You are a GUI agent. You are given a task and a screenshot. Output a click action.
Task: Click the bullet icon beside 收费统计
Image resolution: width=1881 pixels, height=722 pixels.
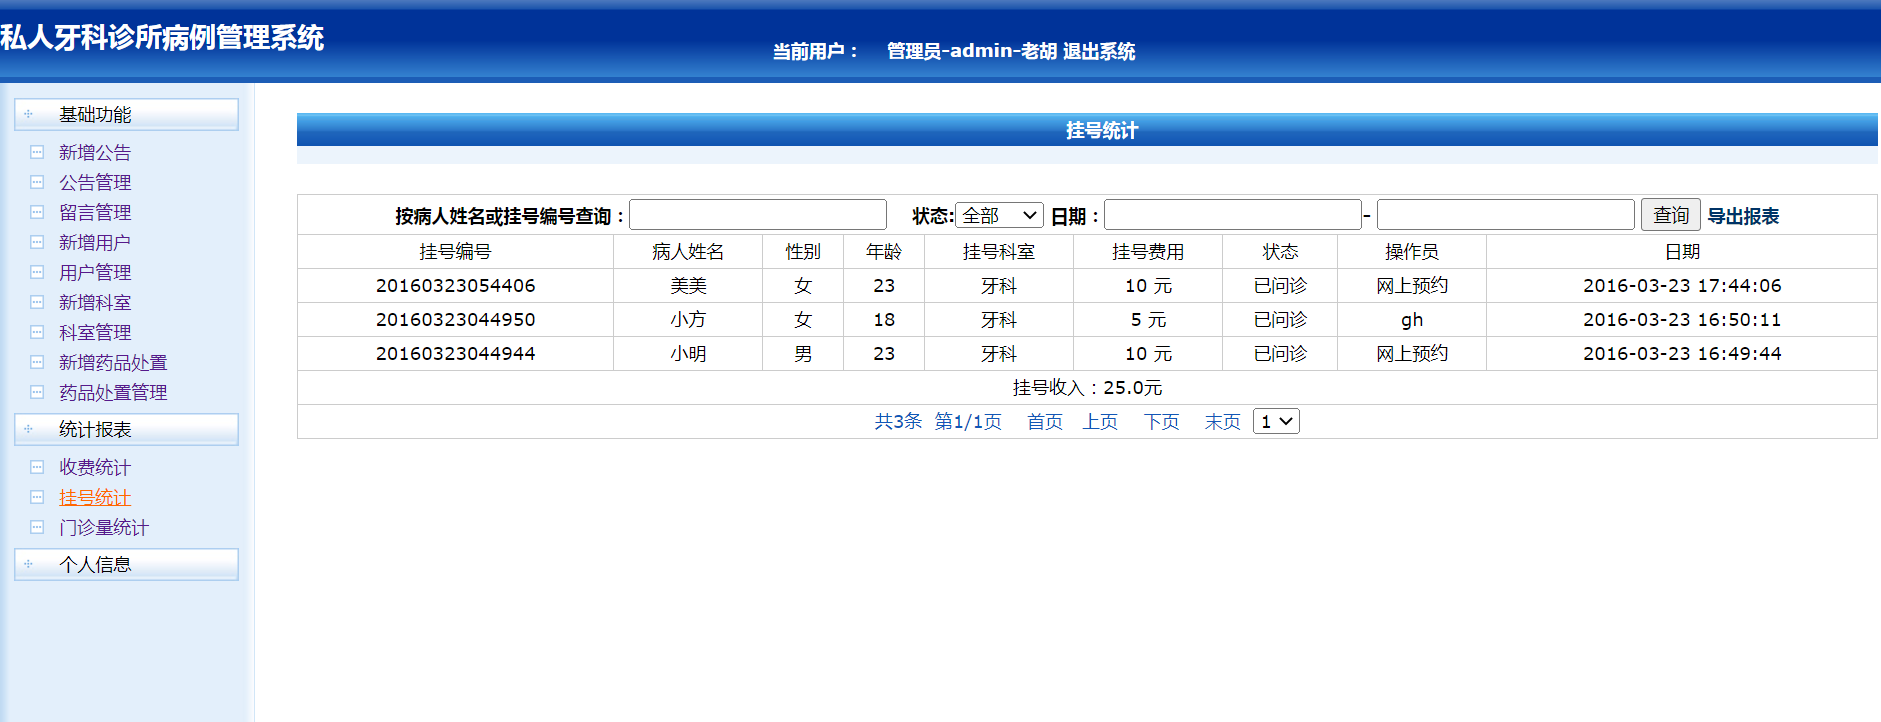tap(37, 467)
